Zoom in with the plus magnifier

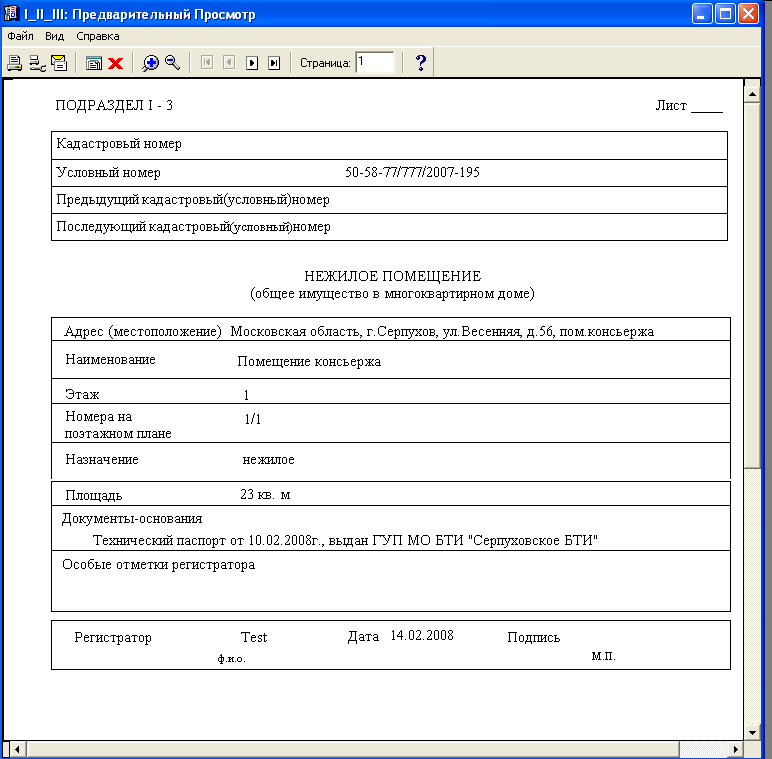[150, 63]
